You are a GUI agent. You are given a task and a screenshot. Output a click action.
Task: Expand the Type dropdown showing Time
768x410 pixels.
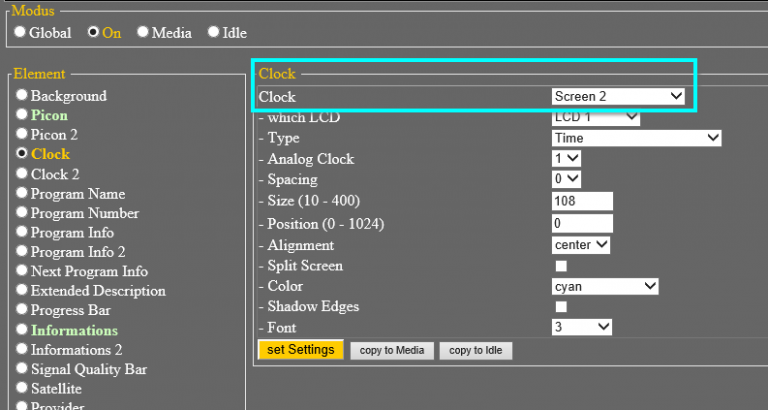pyautogui.click(x=636, y=138)
